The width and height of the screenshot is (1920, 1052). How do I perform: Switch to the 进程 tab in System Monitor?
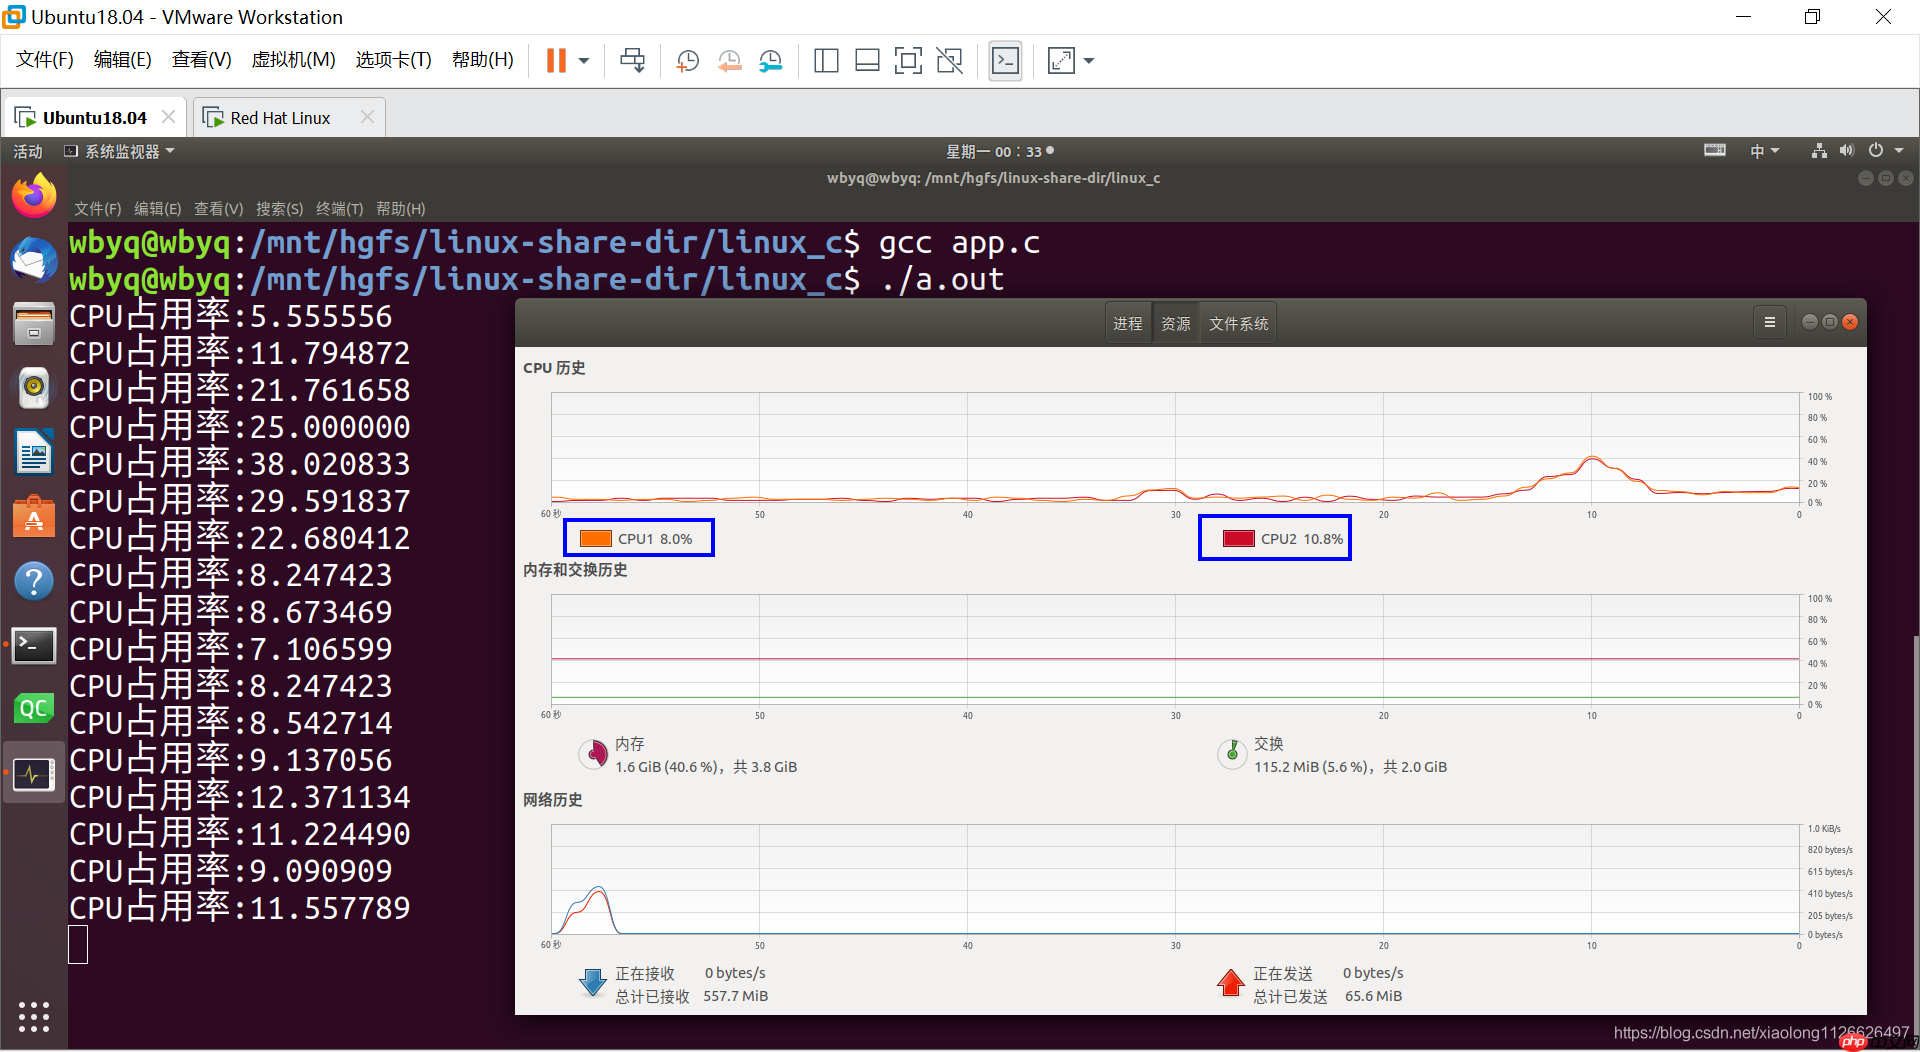pos(1128,322)
